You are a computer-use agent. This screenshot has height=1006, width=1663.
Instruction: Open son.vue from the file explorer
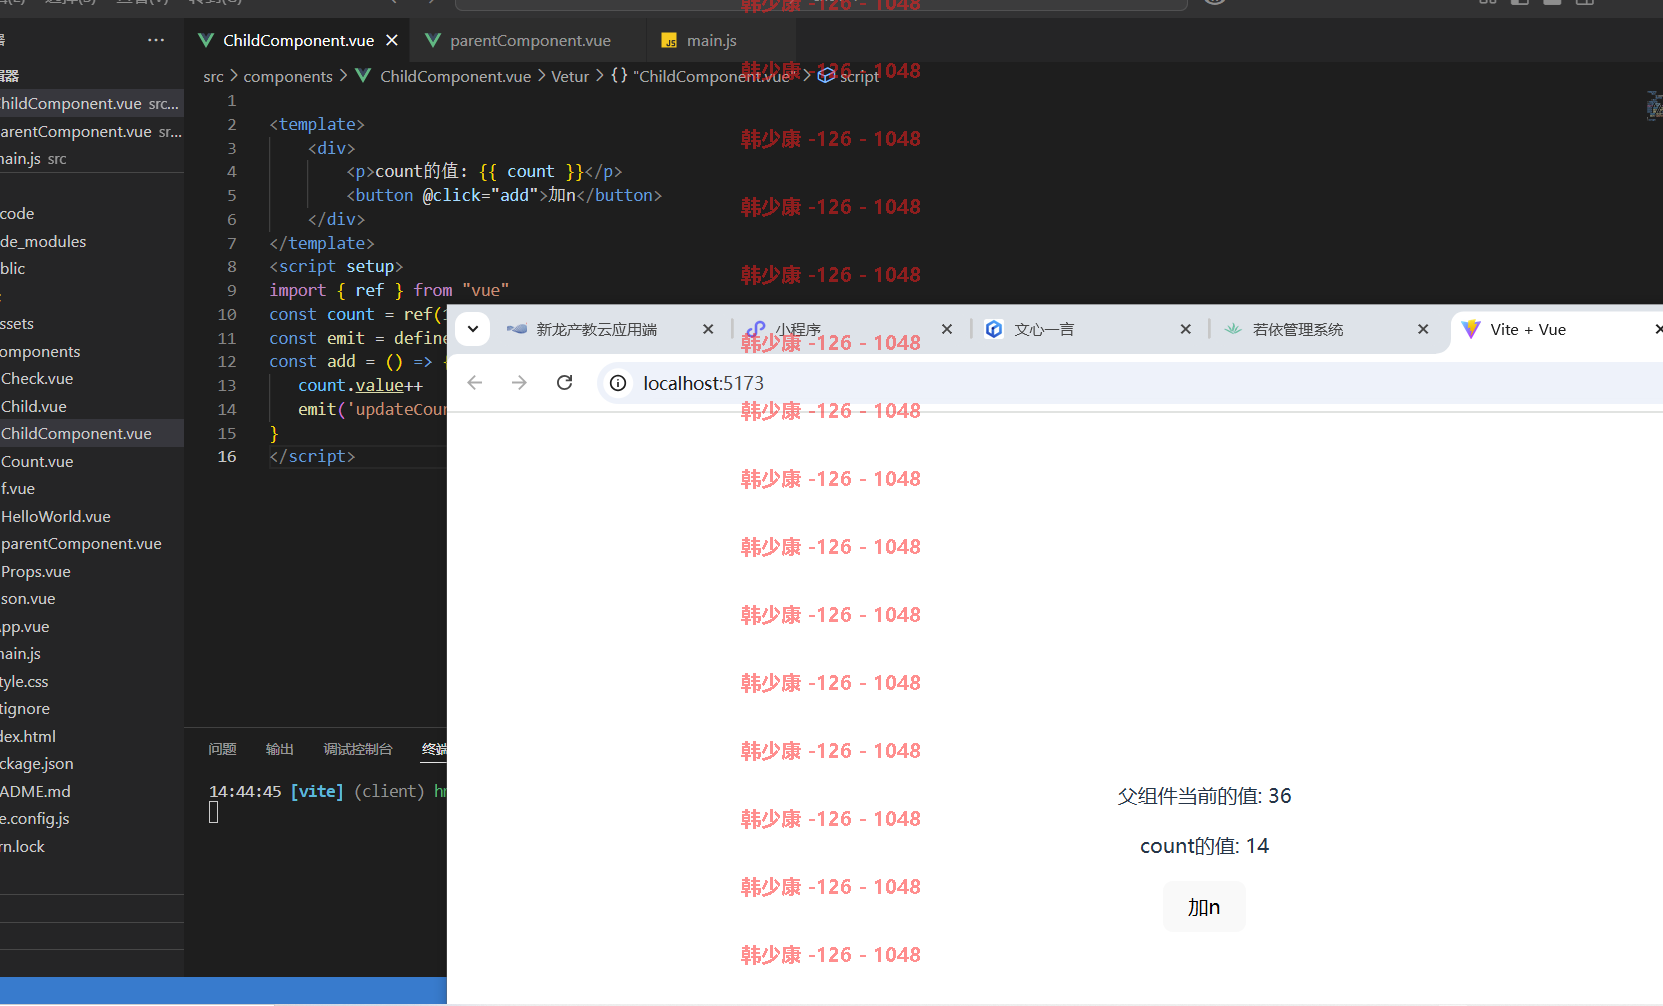91,598
